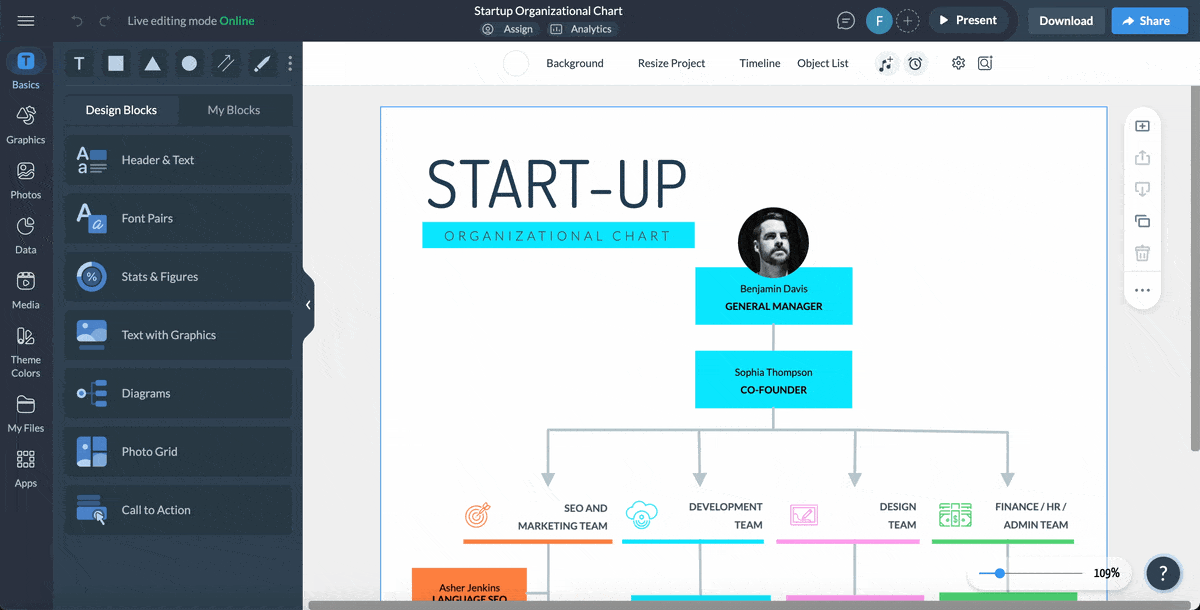Delete the page using the trash icon

[x=1142, y=253]
